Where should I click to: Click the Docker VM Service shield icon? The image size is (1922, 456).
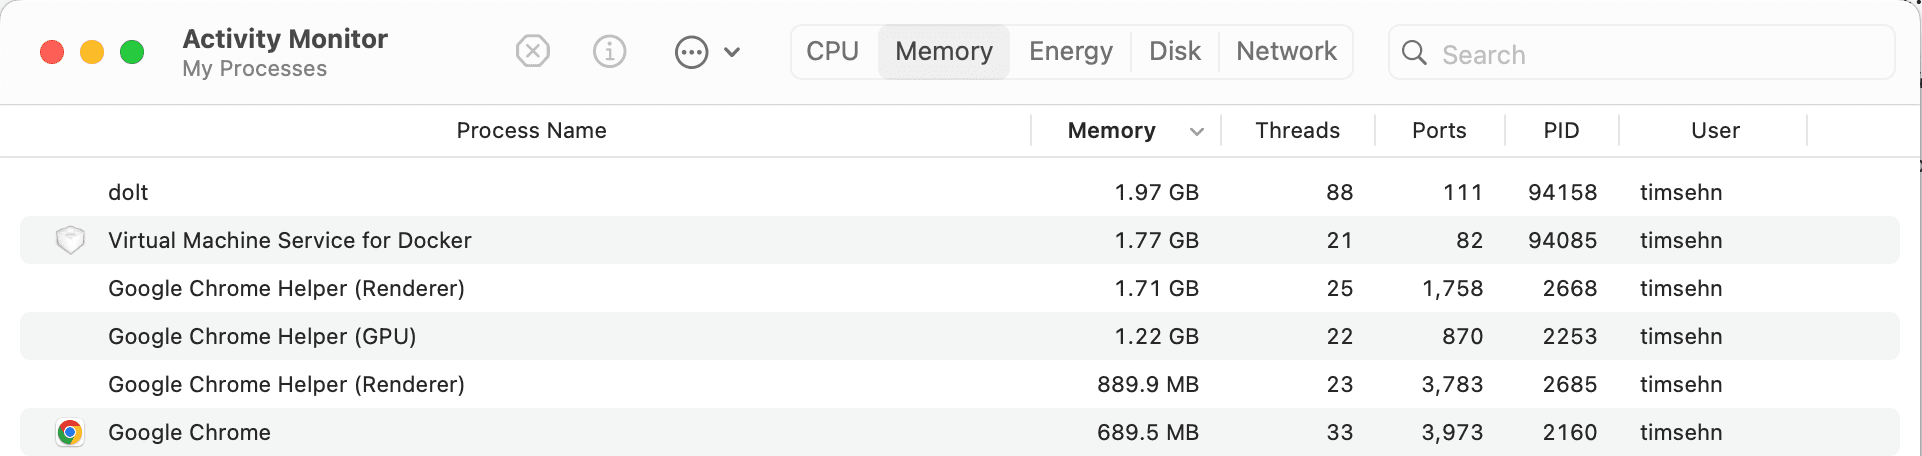pyautogui.click(x=70, y=240)
